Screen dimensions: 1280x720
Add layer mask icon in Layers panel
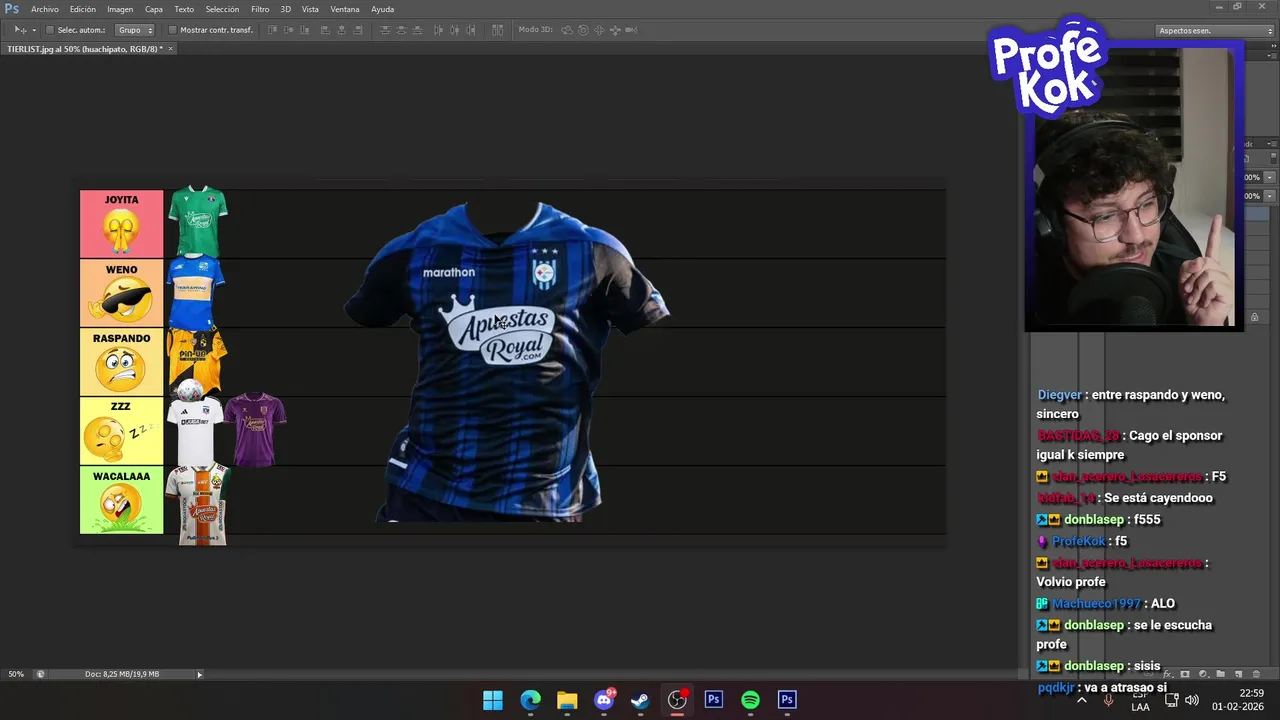[x=1185, y=674]
